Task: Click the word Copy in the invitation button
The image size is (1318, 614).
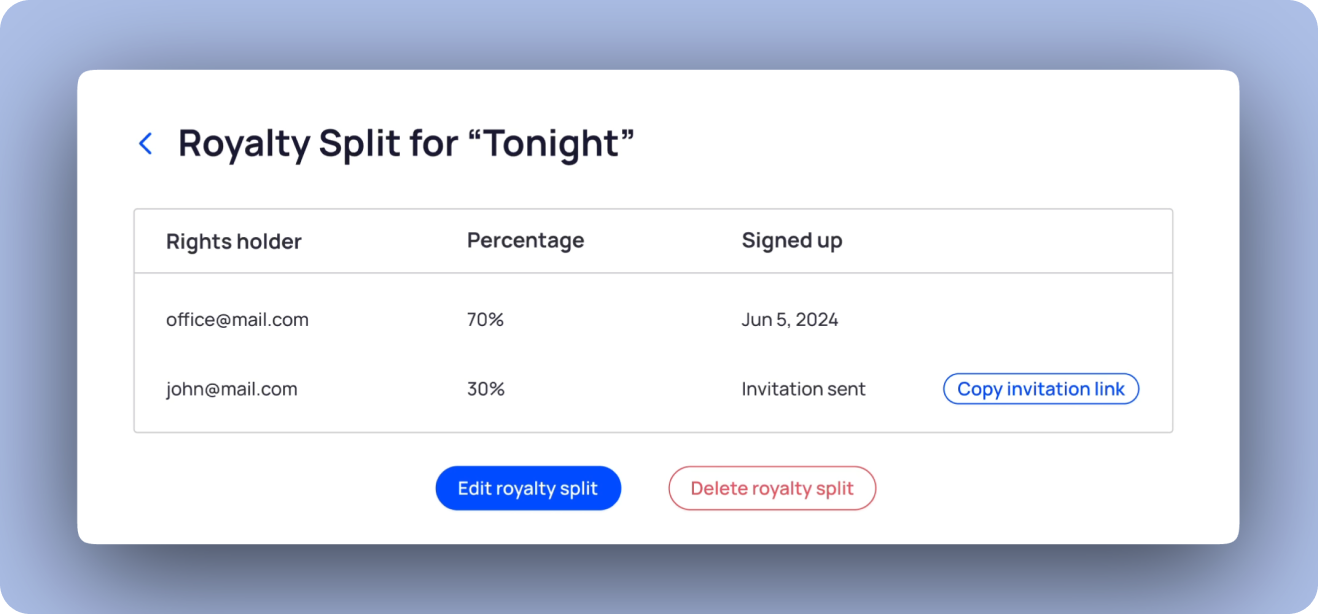Action: 980,389
